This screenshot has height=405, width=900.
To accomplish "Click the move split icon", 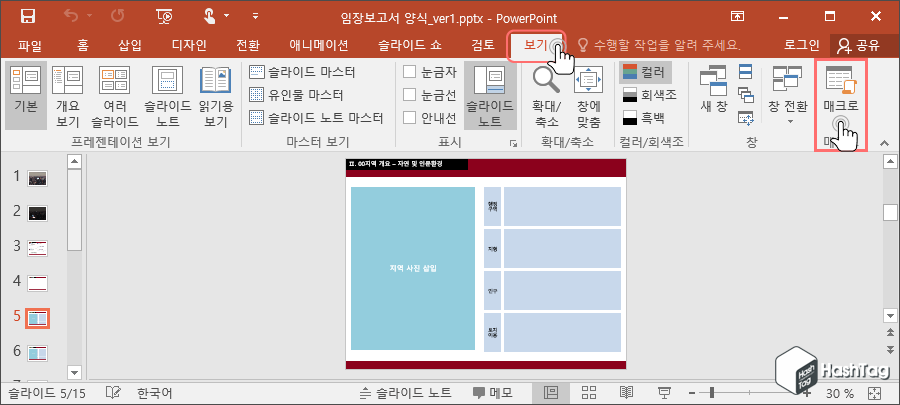I will coord(745,118).
